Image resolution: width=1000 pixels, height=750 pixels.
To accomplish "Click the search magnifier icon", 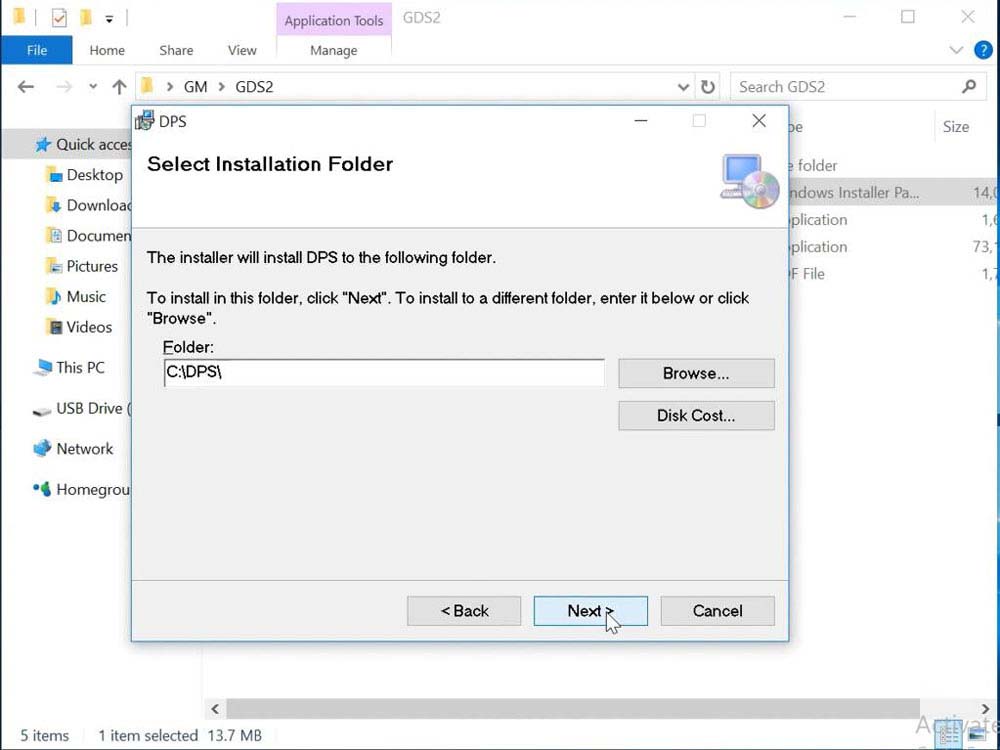I will [968, 87].
